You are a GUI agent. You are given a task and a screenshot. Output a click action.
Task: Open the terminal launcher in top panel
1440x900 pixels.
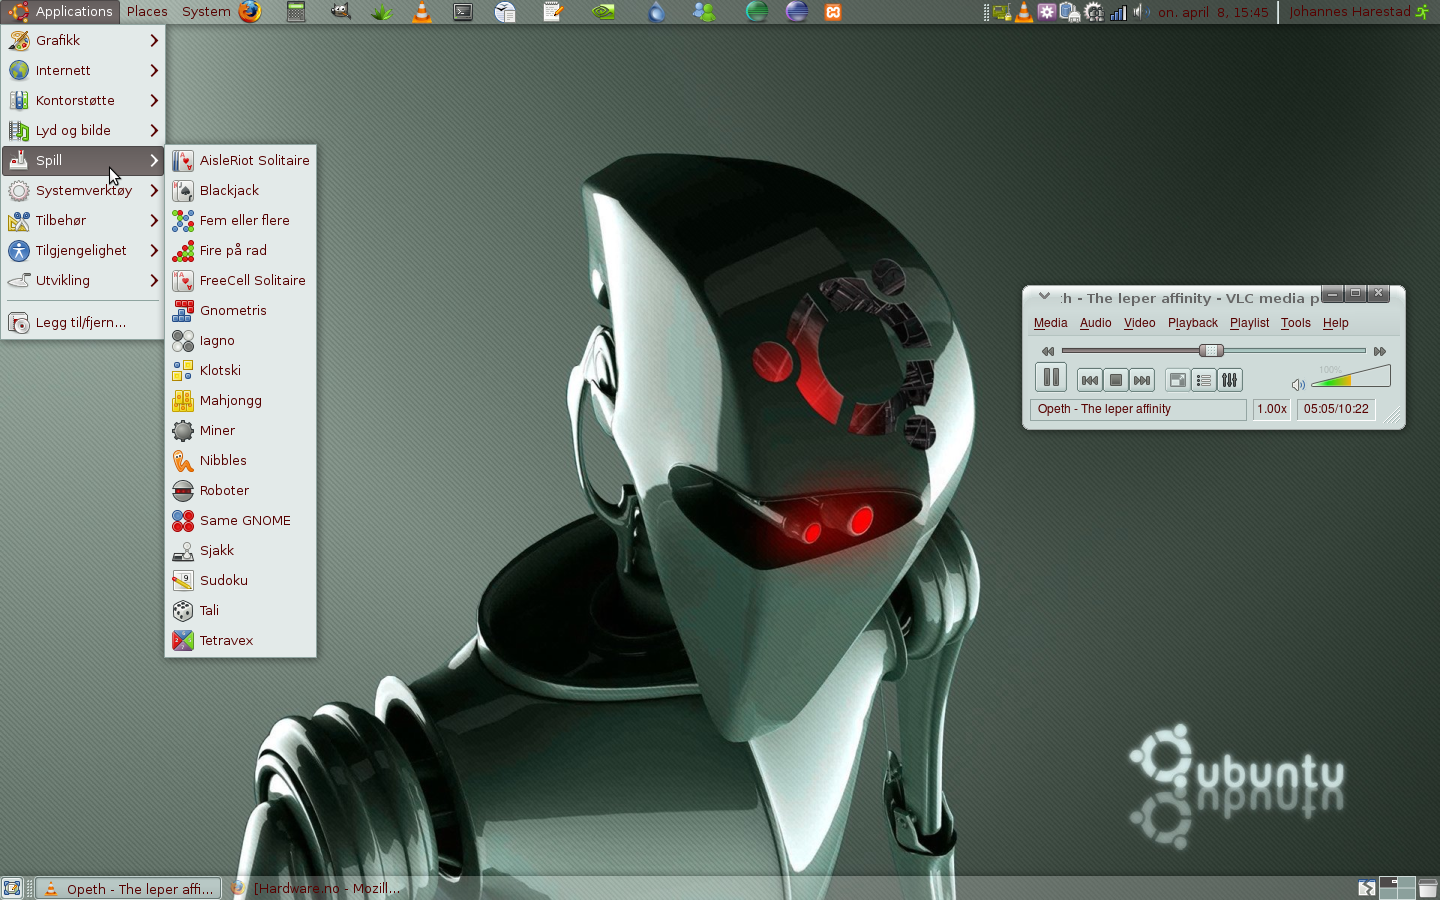(463, 12)
